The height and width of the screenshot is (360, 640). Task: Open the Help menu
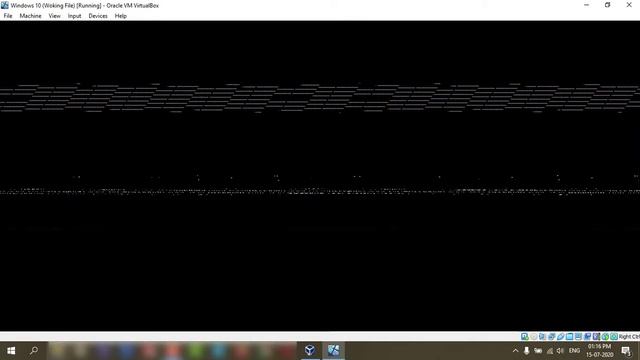120,16
